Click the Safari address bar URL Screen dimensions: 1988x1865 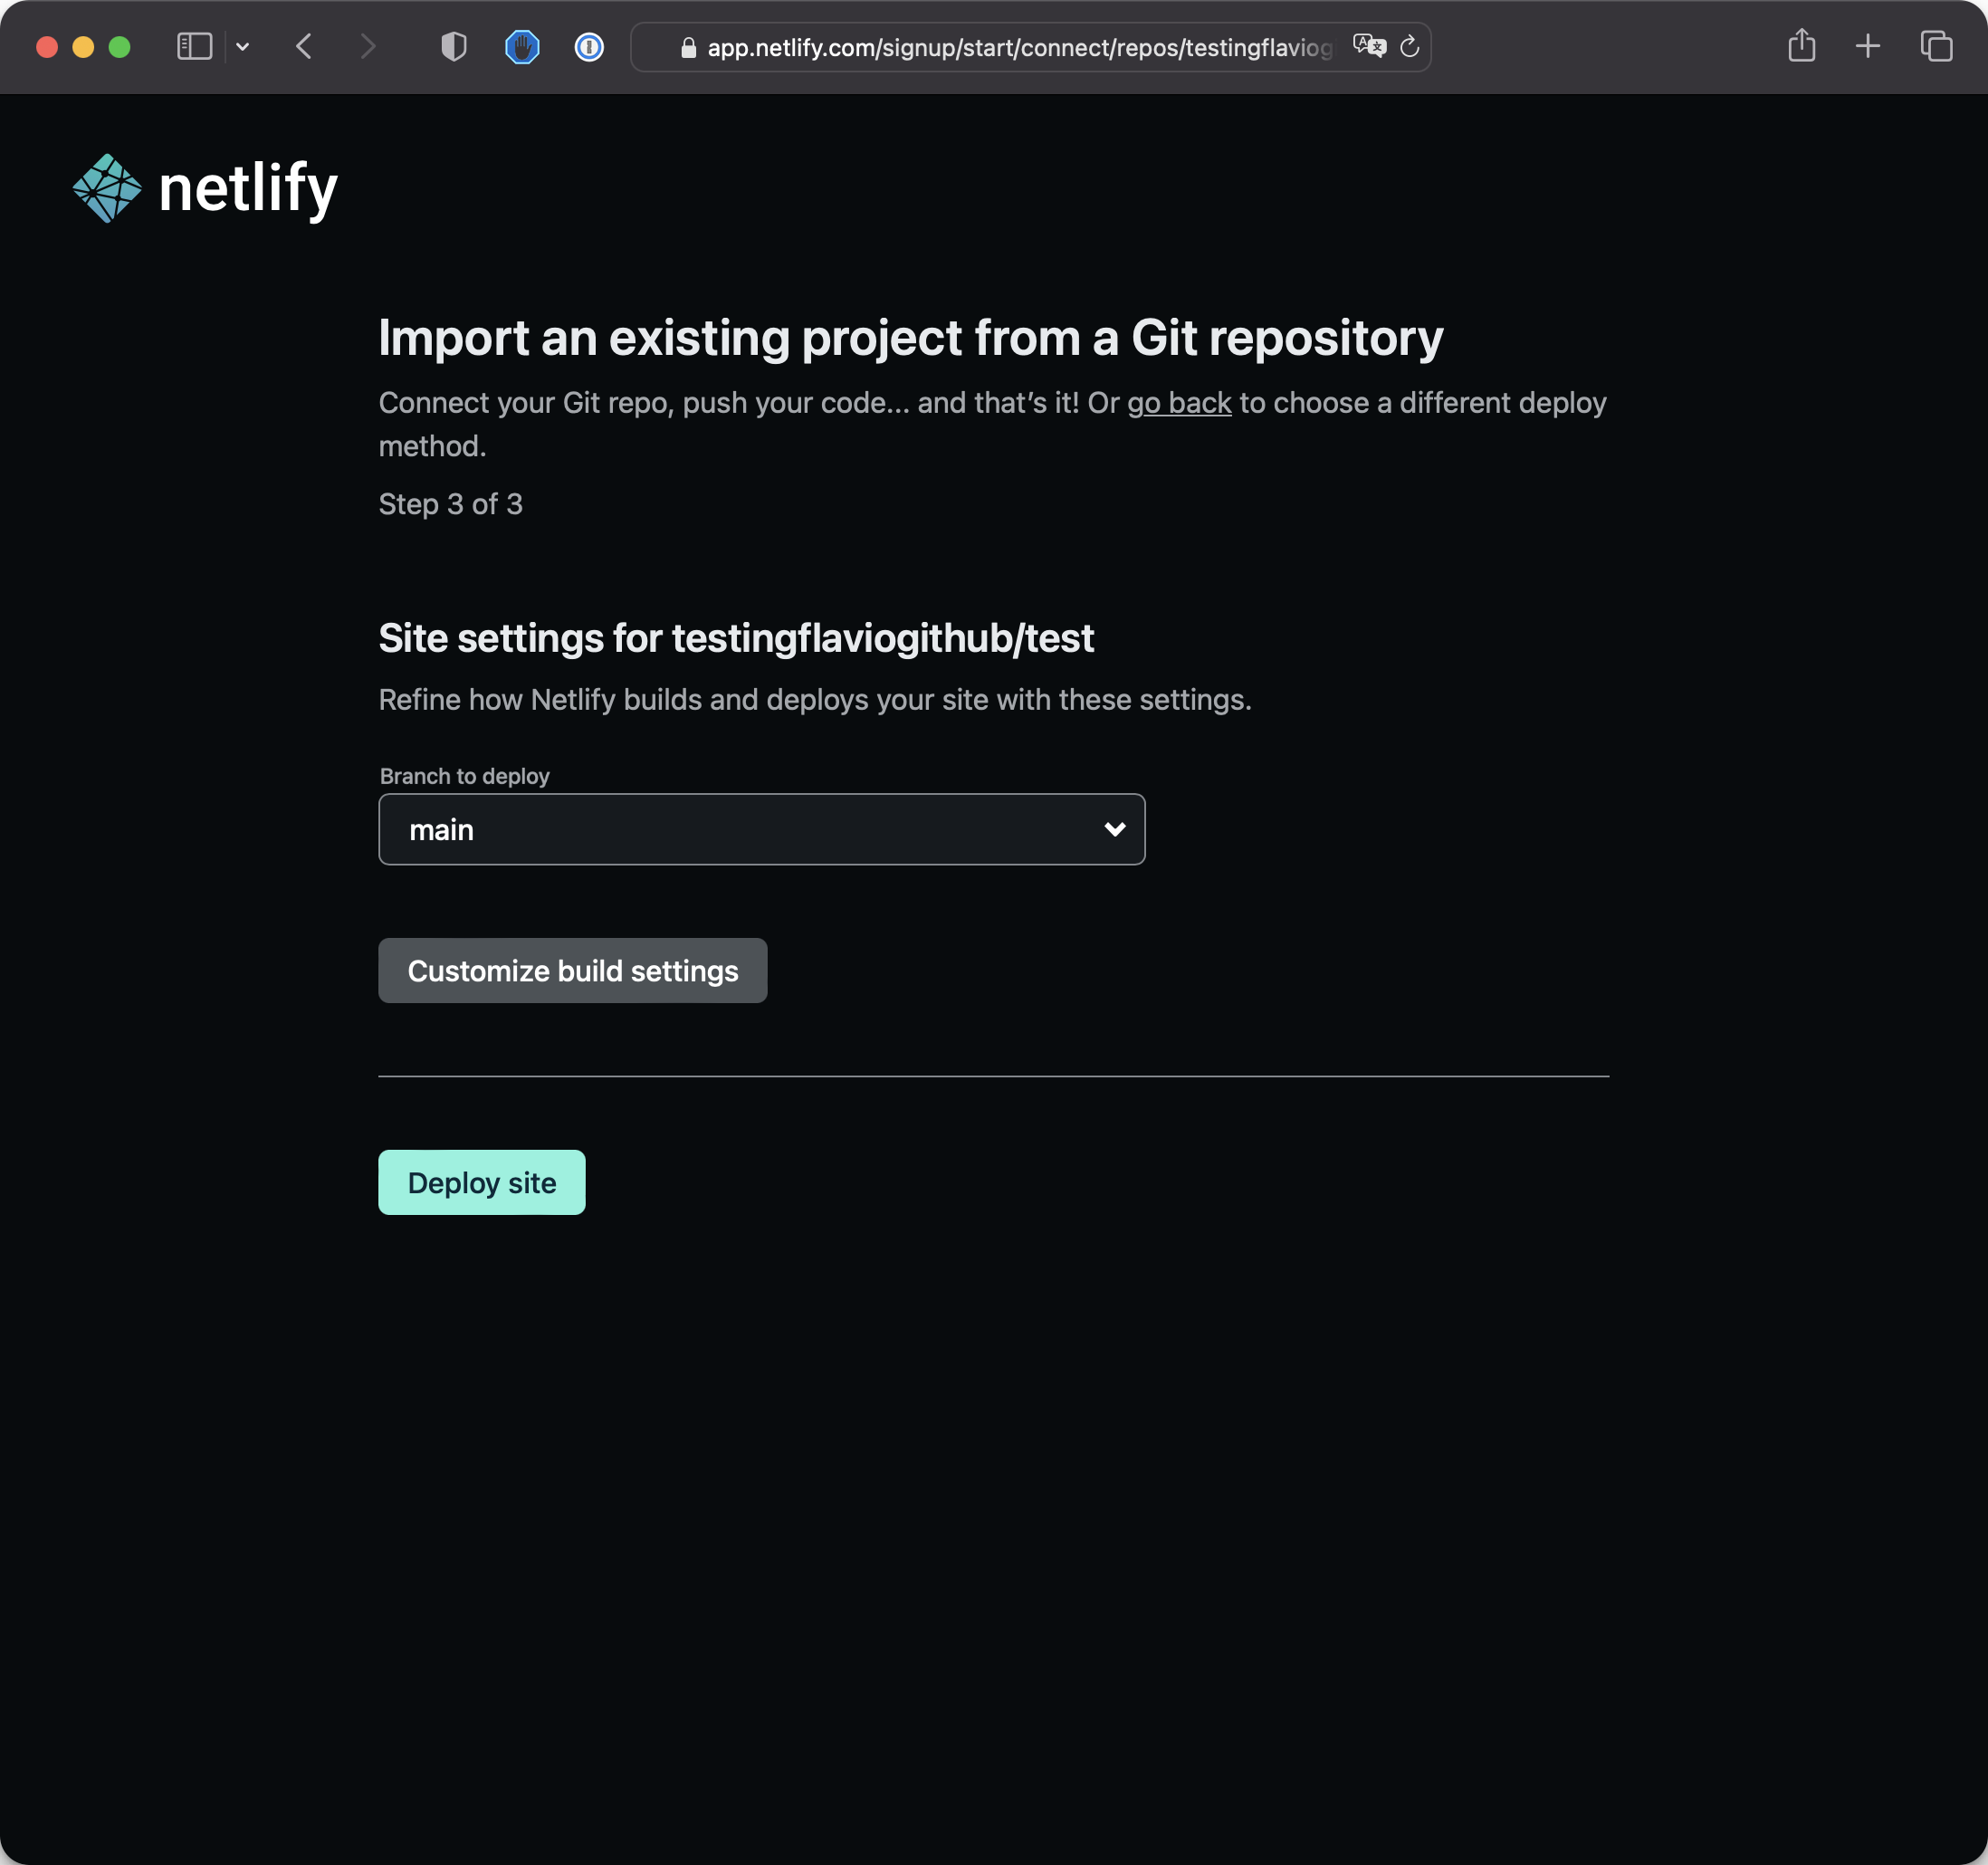coord(1019,48)
